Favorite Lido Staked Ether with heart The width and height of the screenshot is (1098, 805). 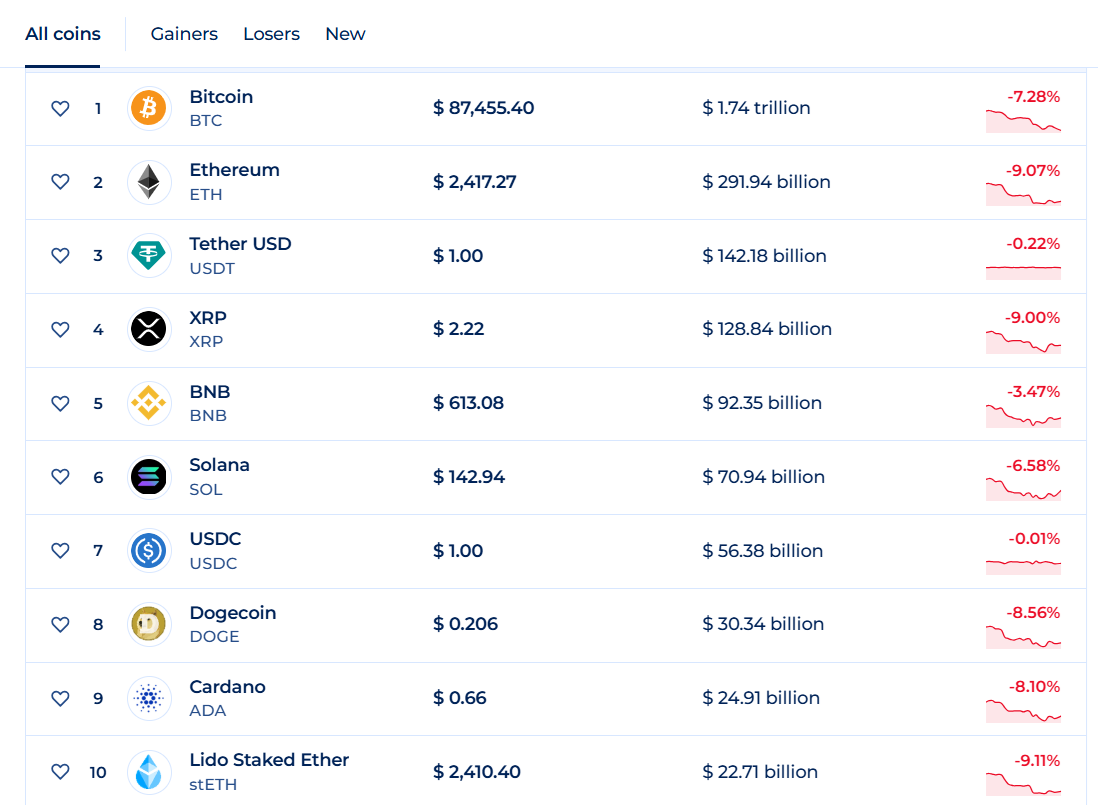(60, 772)
